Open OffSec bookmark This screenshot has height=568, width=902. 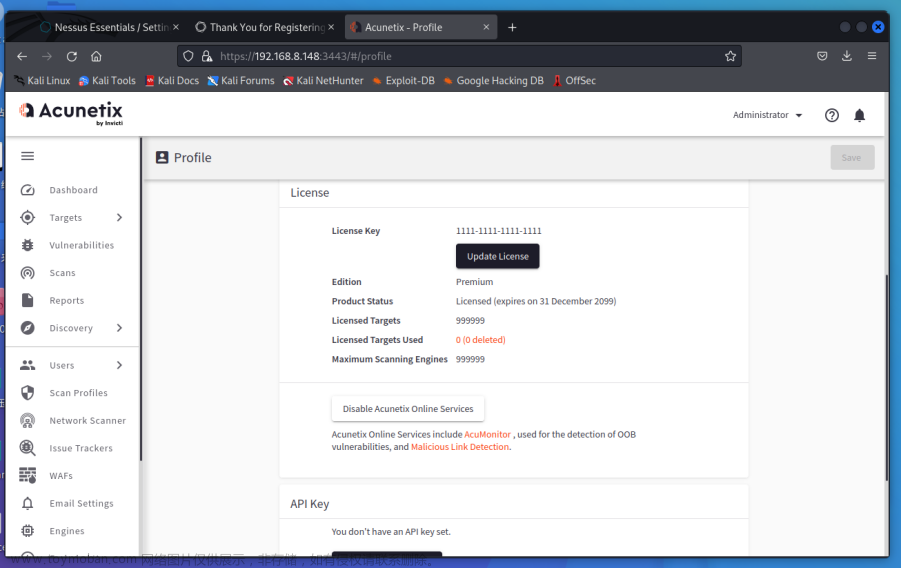pos(574,81)
